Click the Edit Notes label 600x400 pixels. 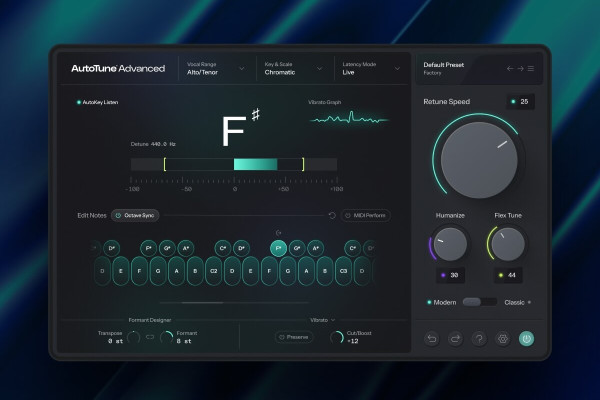92,216
